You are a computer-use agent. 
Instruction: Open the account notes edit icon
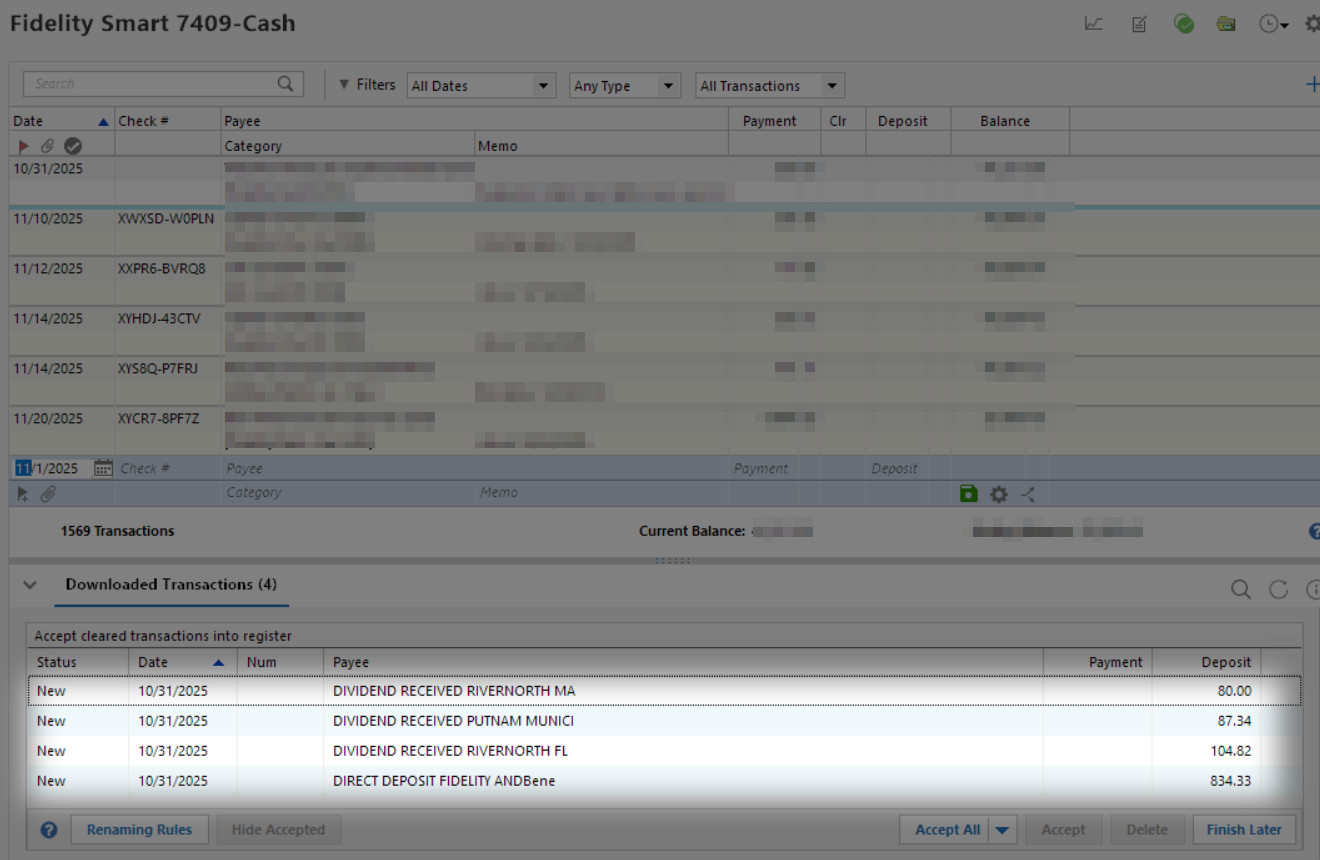point(1139,24)
